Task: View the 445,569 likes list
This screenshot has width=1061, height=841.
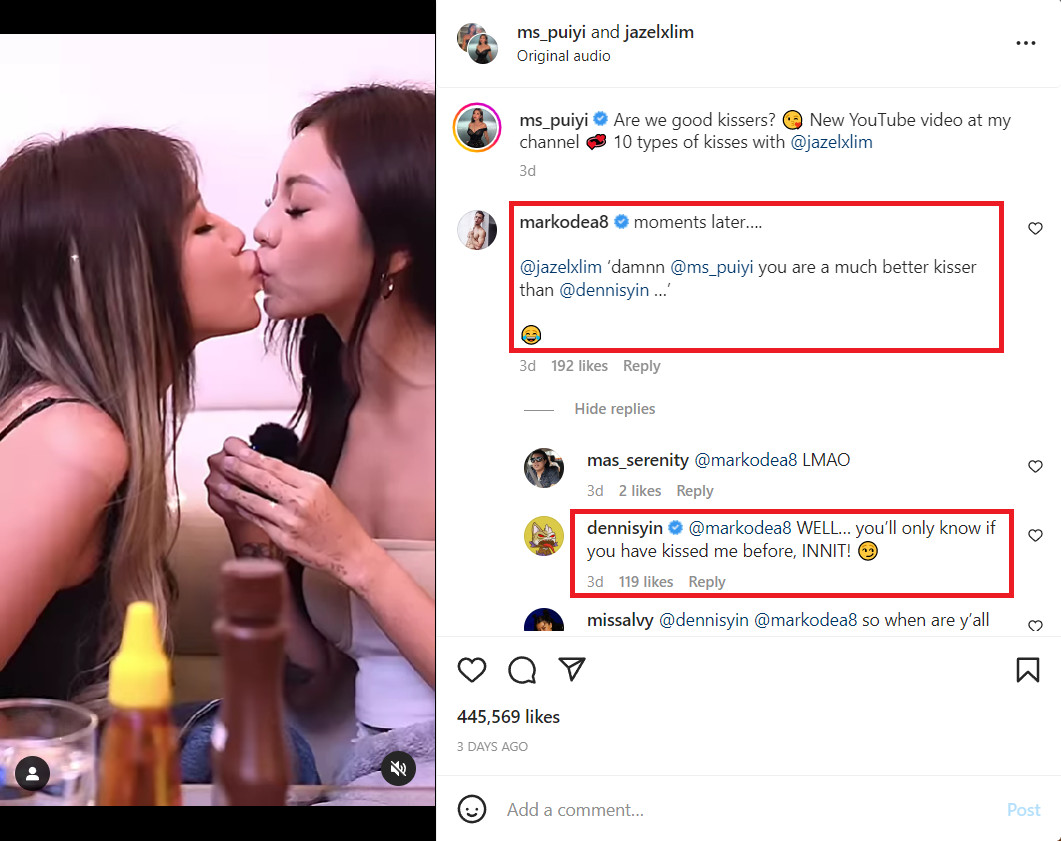Action: tap(508, 717)
